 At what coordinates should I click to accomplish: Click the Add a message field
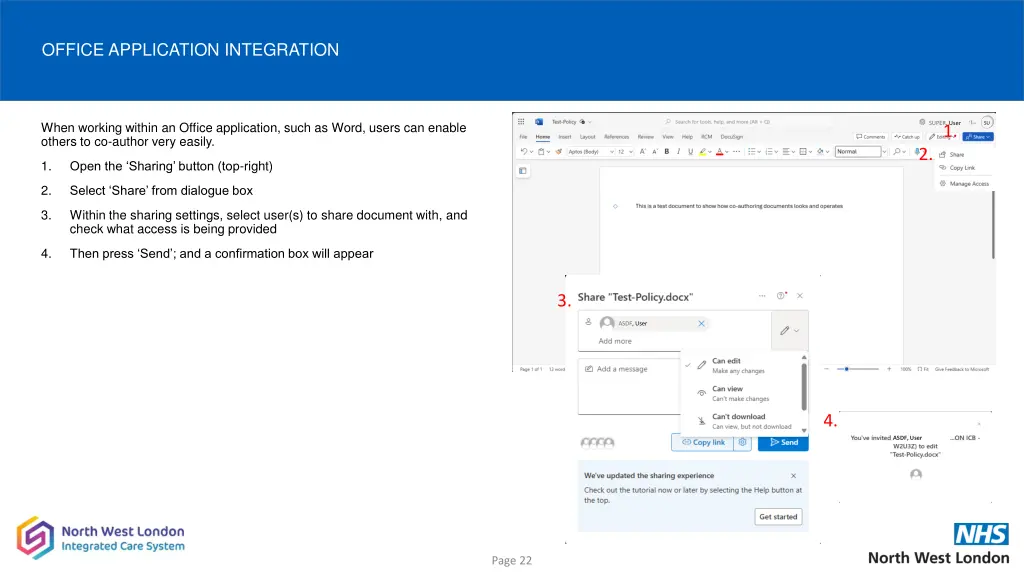pos(630,386)
